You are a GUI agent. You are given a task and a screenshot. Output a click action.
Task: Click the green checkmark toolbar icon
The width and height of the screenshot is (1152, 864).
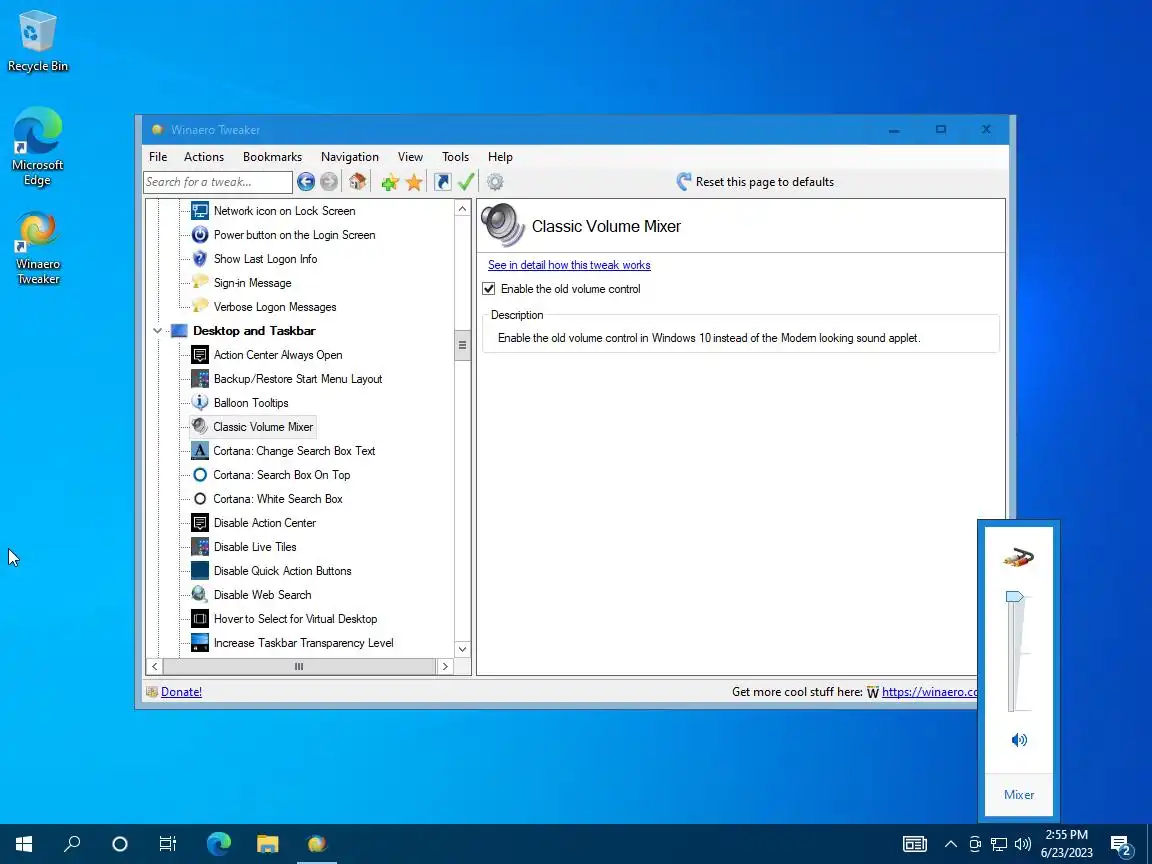pyautogui.click(x=466, y=181)
